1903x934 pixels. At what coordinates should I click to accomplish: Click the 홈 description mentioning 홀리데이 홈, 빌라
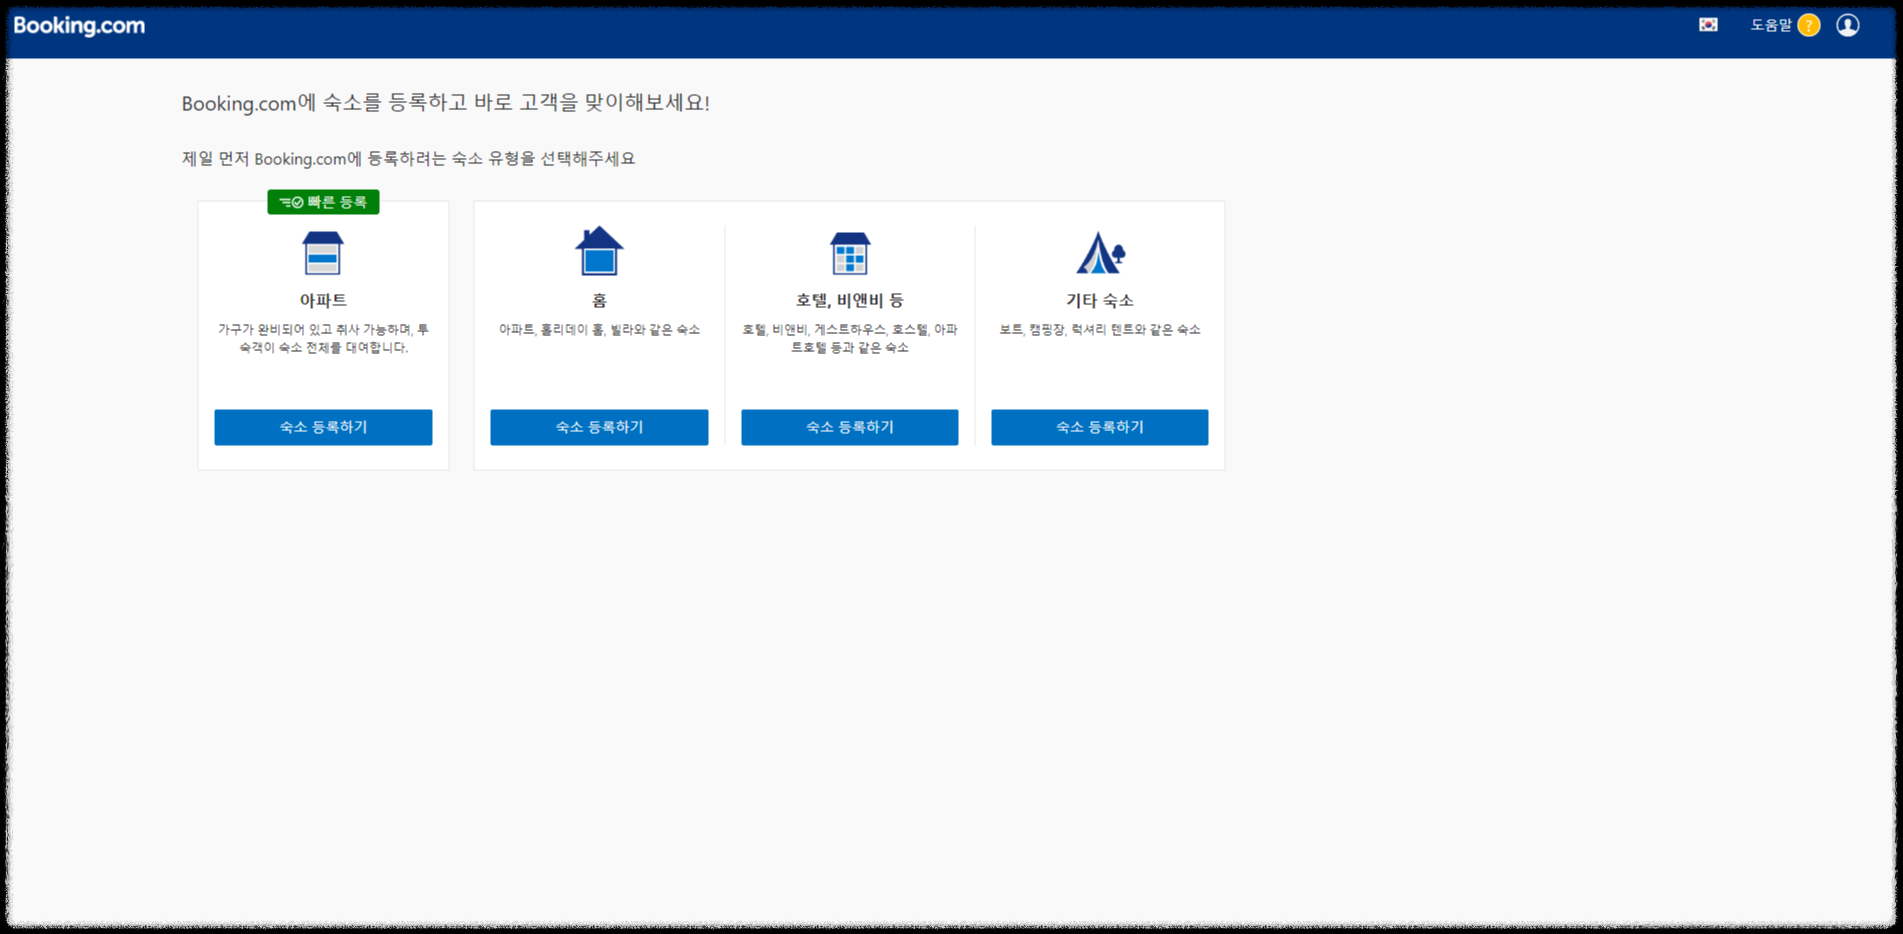click(x=599, y=329)
